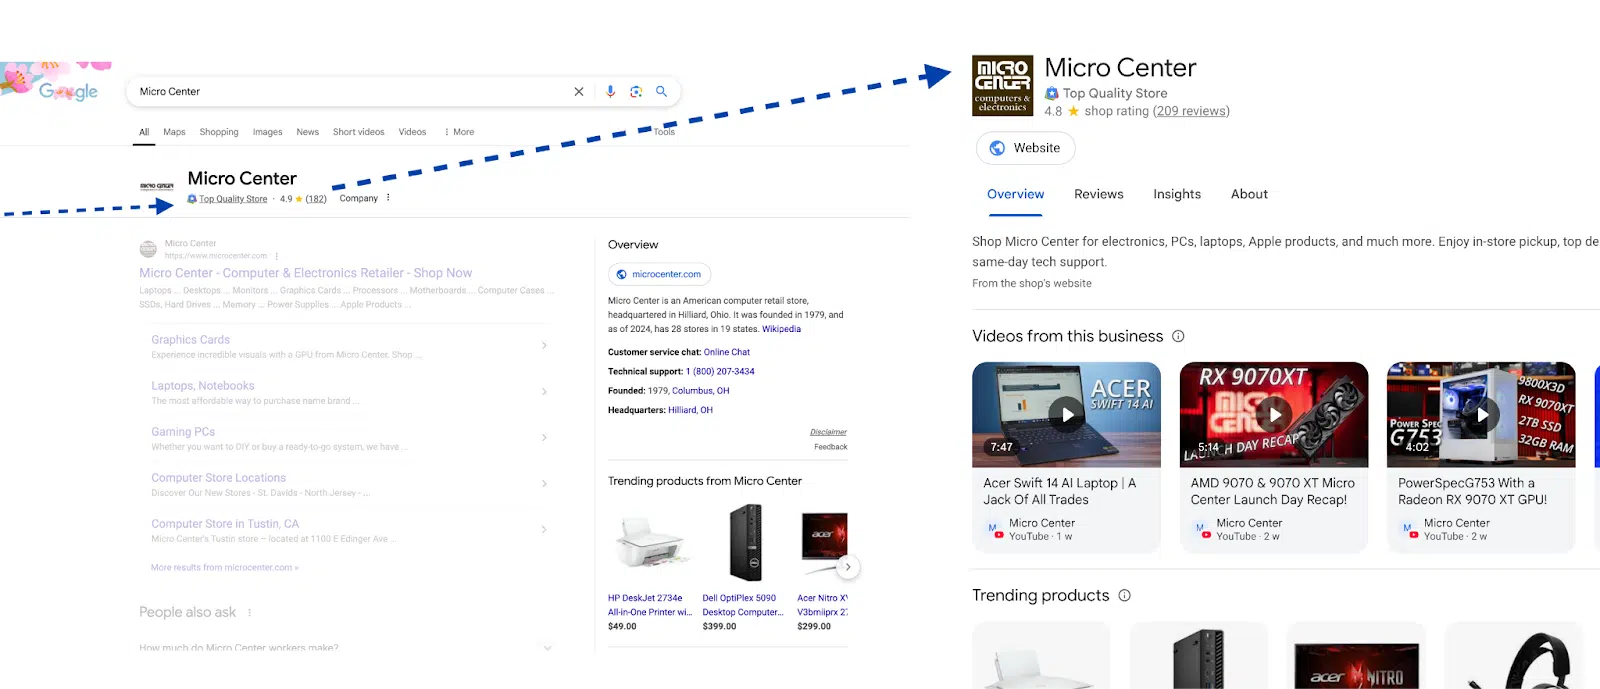Open the Reviews tab in store panel
The height and width of the screenshot is (689, 1600).
click(x=1098, y=194)
